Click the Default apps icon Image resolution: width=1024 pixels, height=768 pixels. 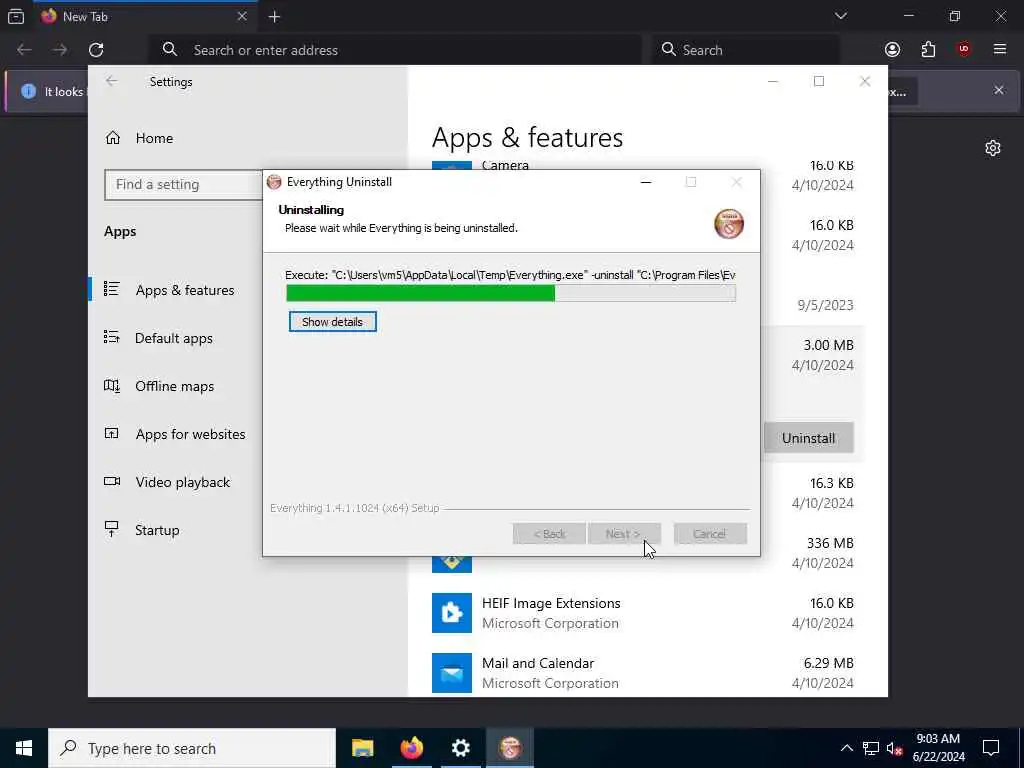tap(112, 337)
